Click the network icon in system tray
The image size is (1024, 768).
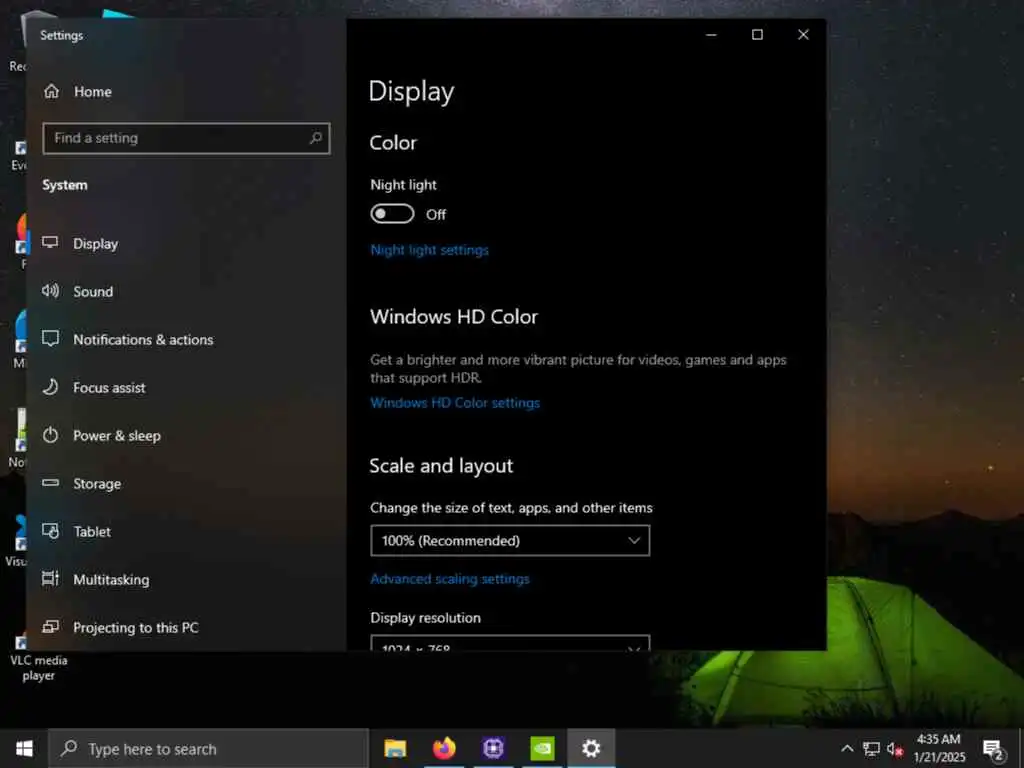coord(871,748)
